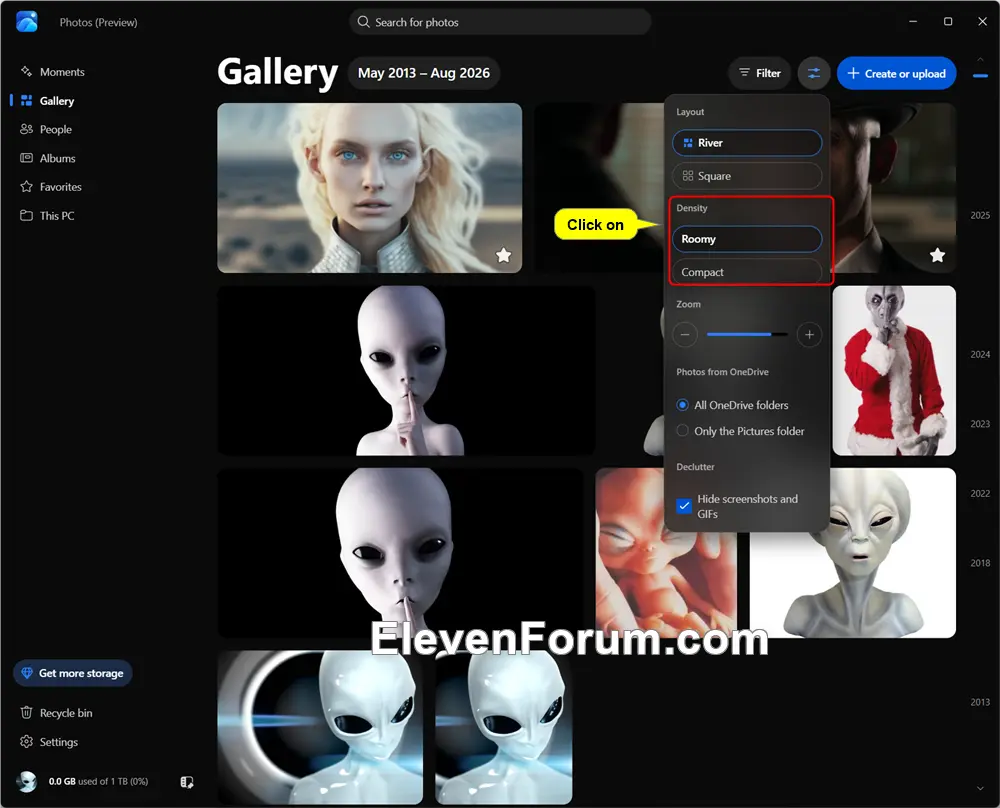Jump to 2018 on the timeline
1000x808 pixels.
pos(980,563)
